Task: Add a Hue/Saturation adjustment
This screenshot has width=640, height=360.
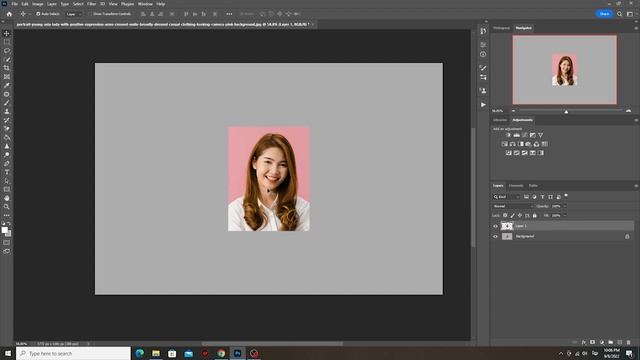Action: pyautogui.click(x=504, y=144)
